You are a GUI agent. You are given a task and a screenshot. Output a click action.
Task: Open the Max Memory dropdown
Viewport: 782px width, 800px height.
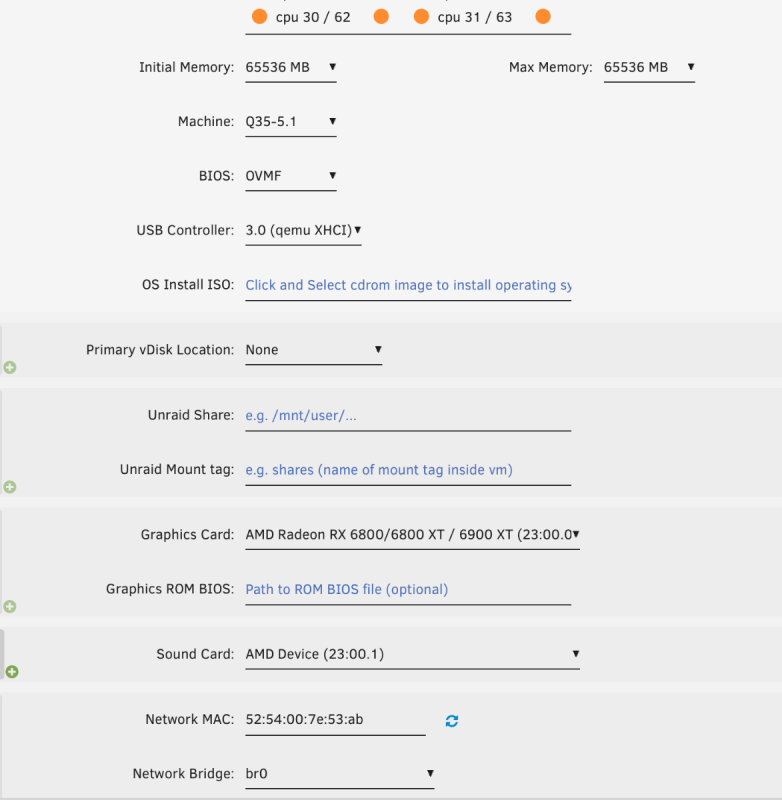[x=649, y=68]
